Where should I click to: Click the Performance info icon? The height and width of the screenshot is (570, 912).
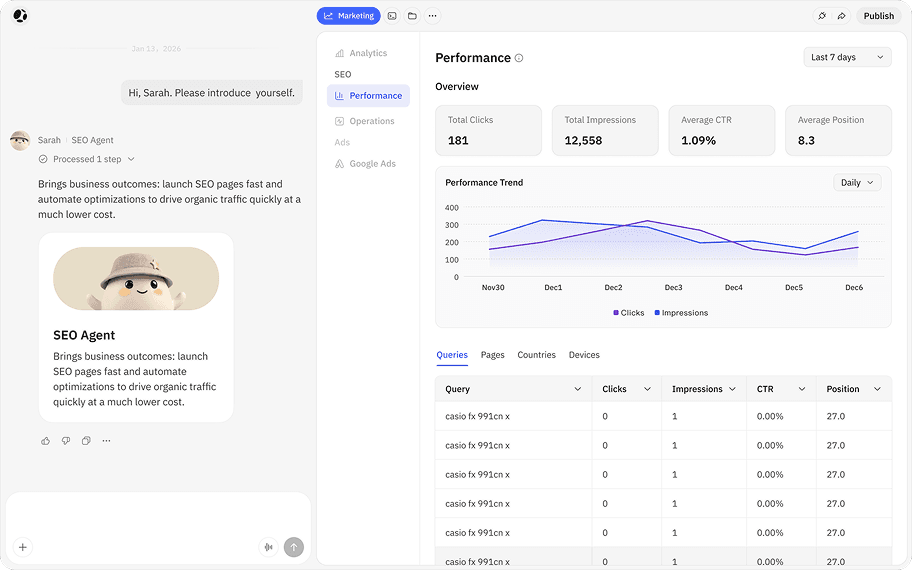click(x=519, y=58)
